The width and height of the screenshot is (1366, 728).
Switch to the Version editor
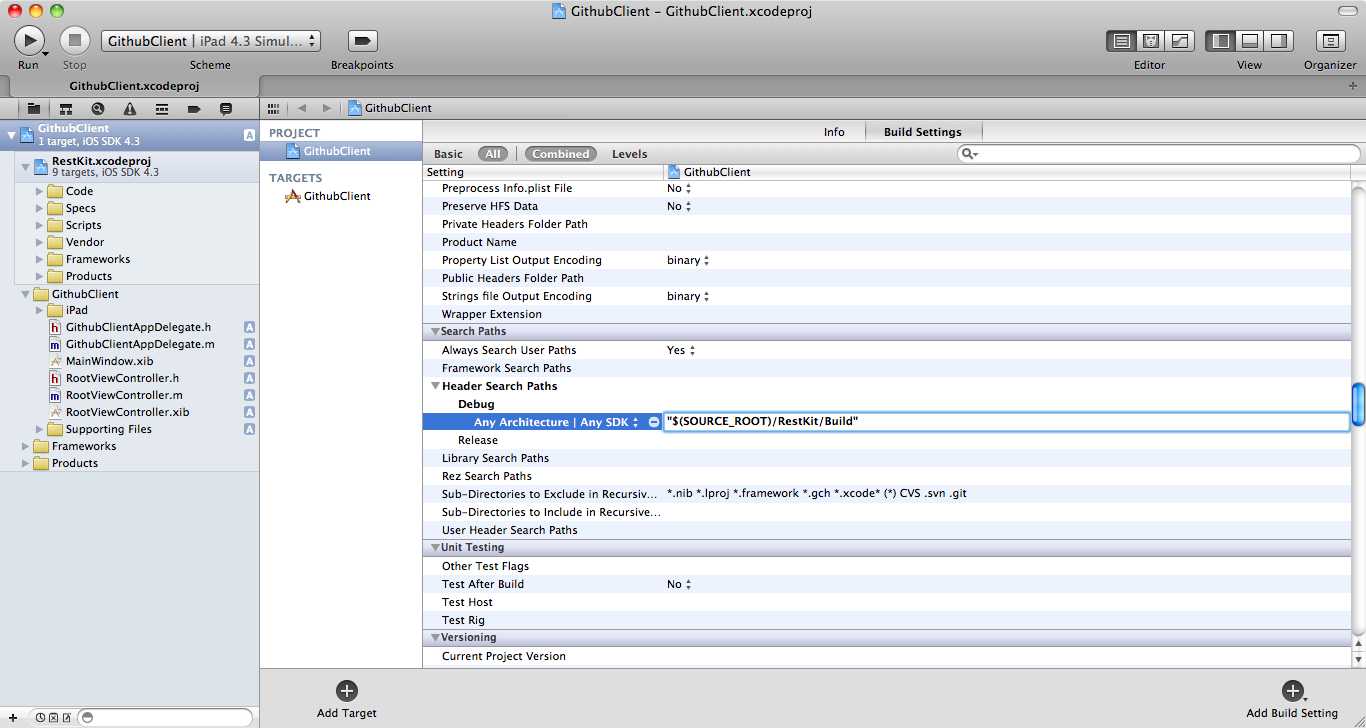1180,41
